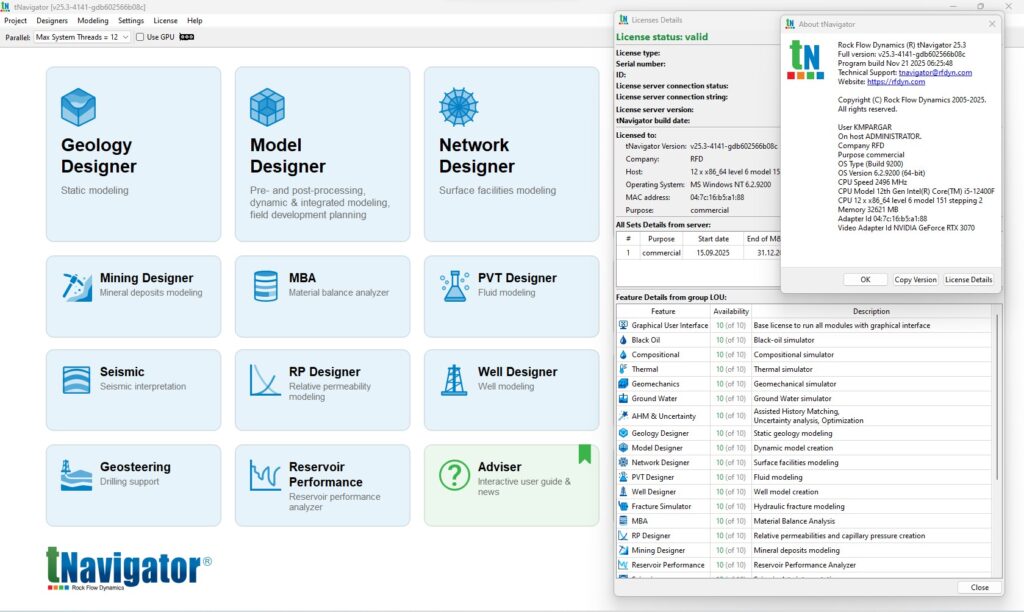Open the tnavigator@rfdyn.com support link

tap(935, 73)
